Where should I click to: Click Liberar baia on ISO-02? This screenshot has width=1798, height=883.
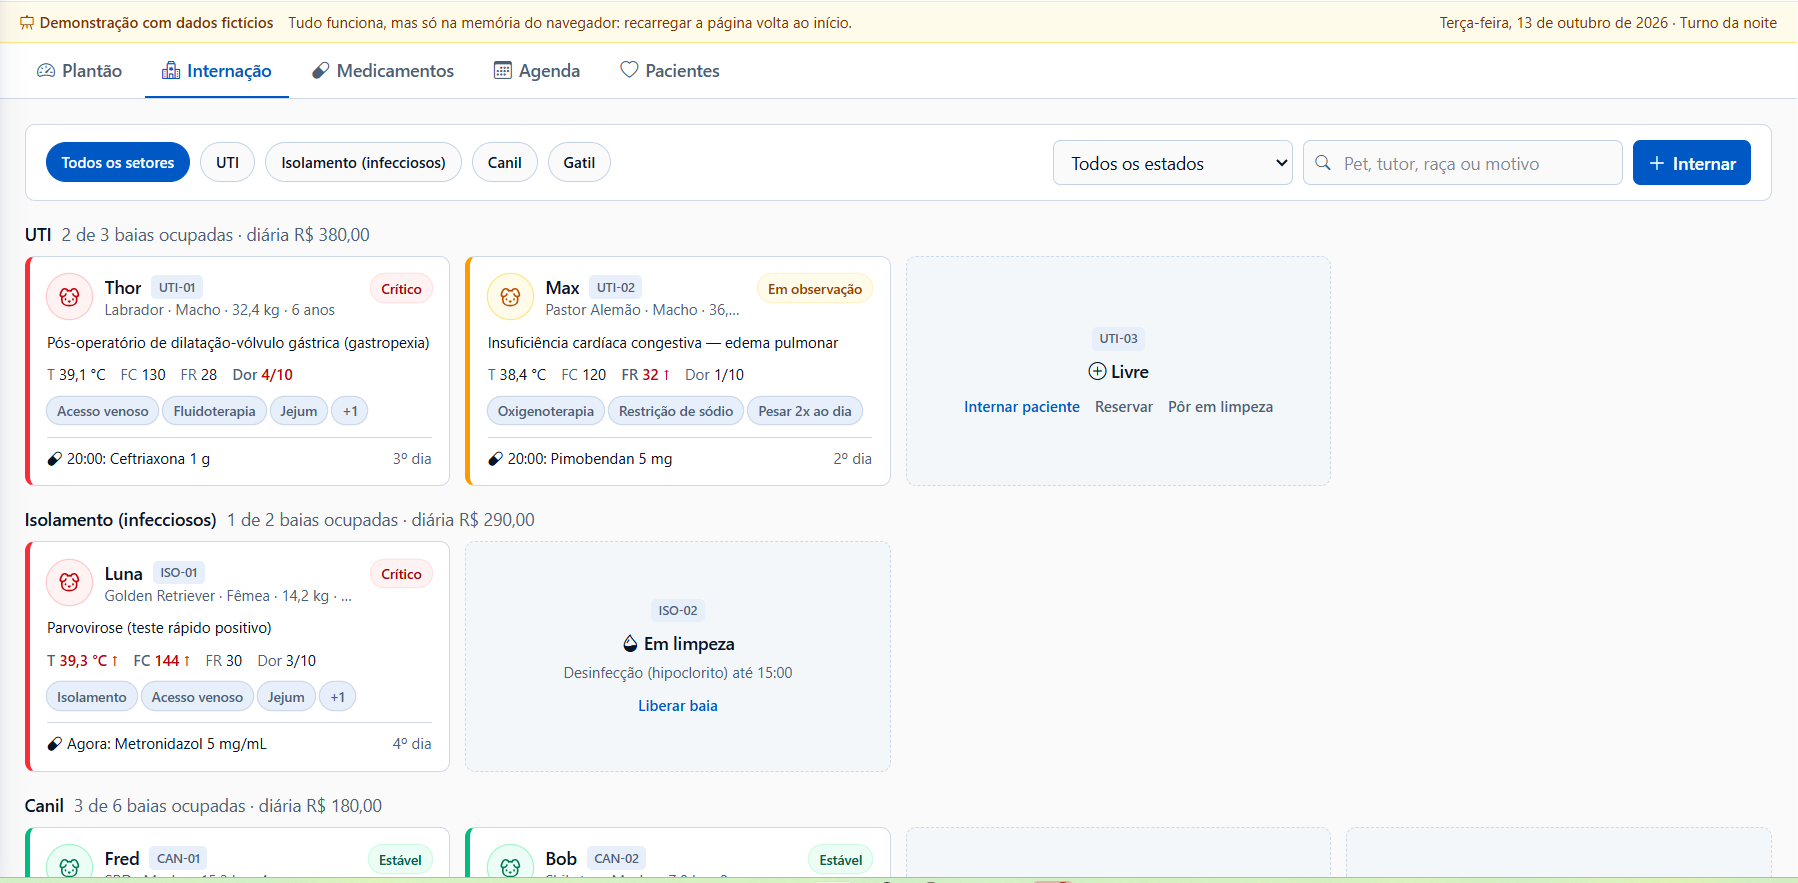pos(678,706)
